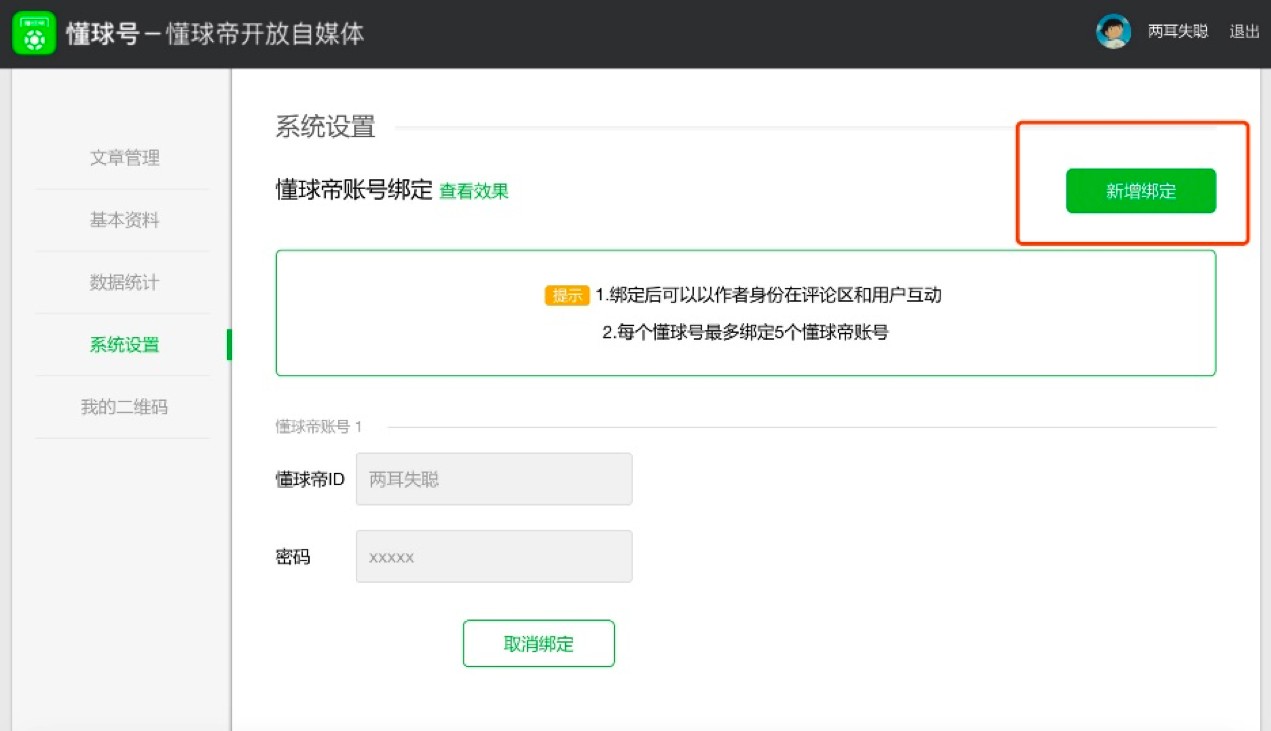Click the 系统设置 page heading

pyautogui.click(x=325, y=127)
